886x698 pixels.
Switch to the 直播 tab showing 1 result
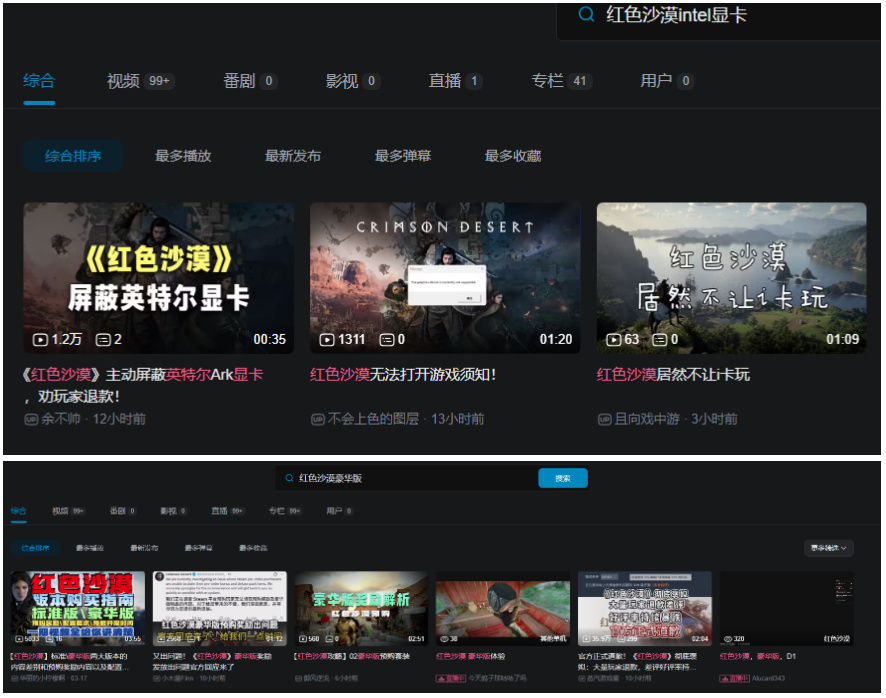tap(454, 81)
